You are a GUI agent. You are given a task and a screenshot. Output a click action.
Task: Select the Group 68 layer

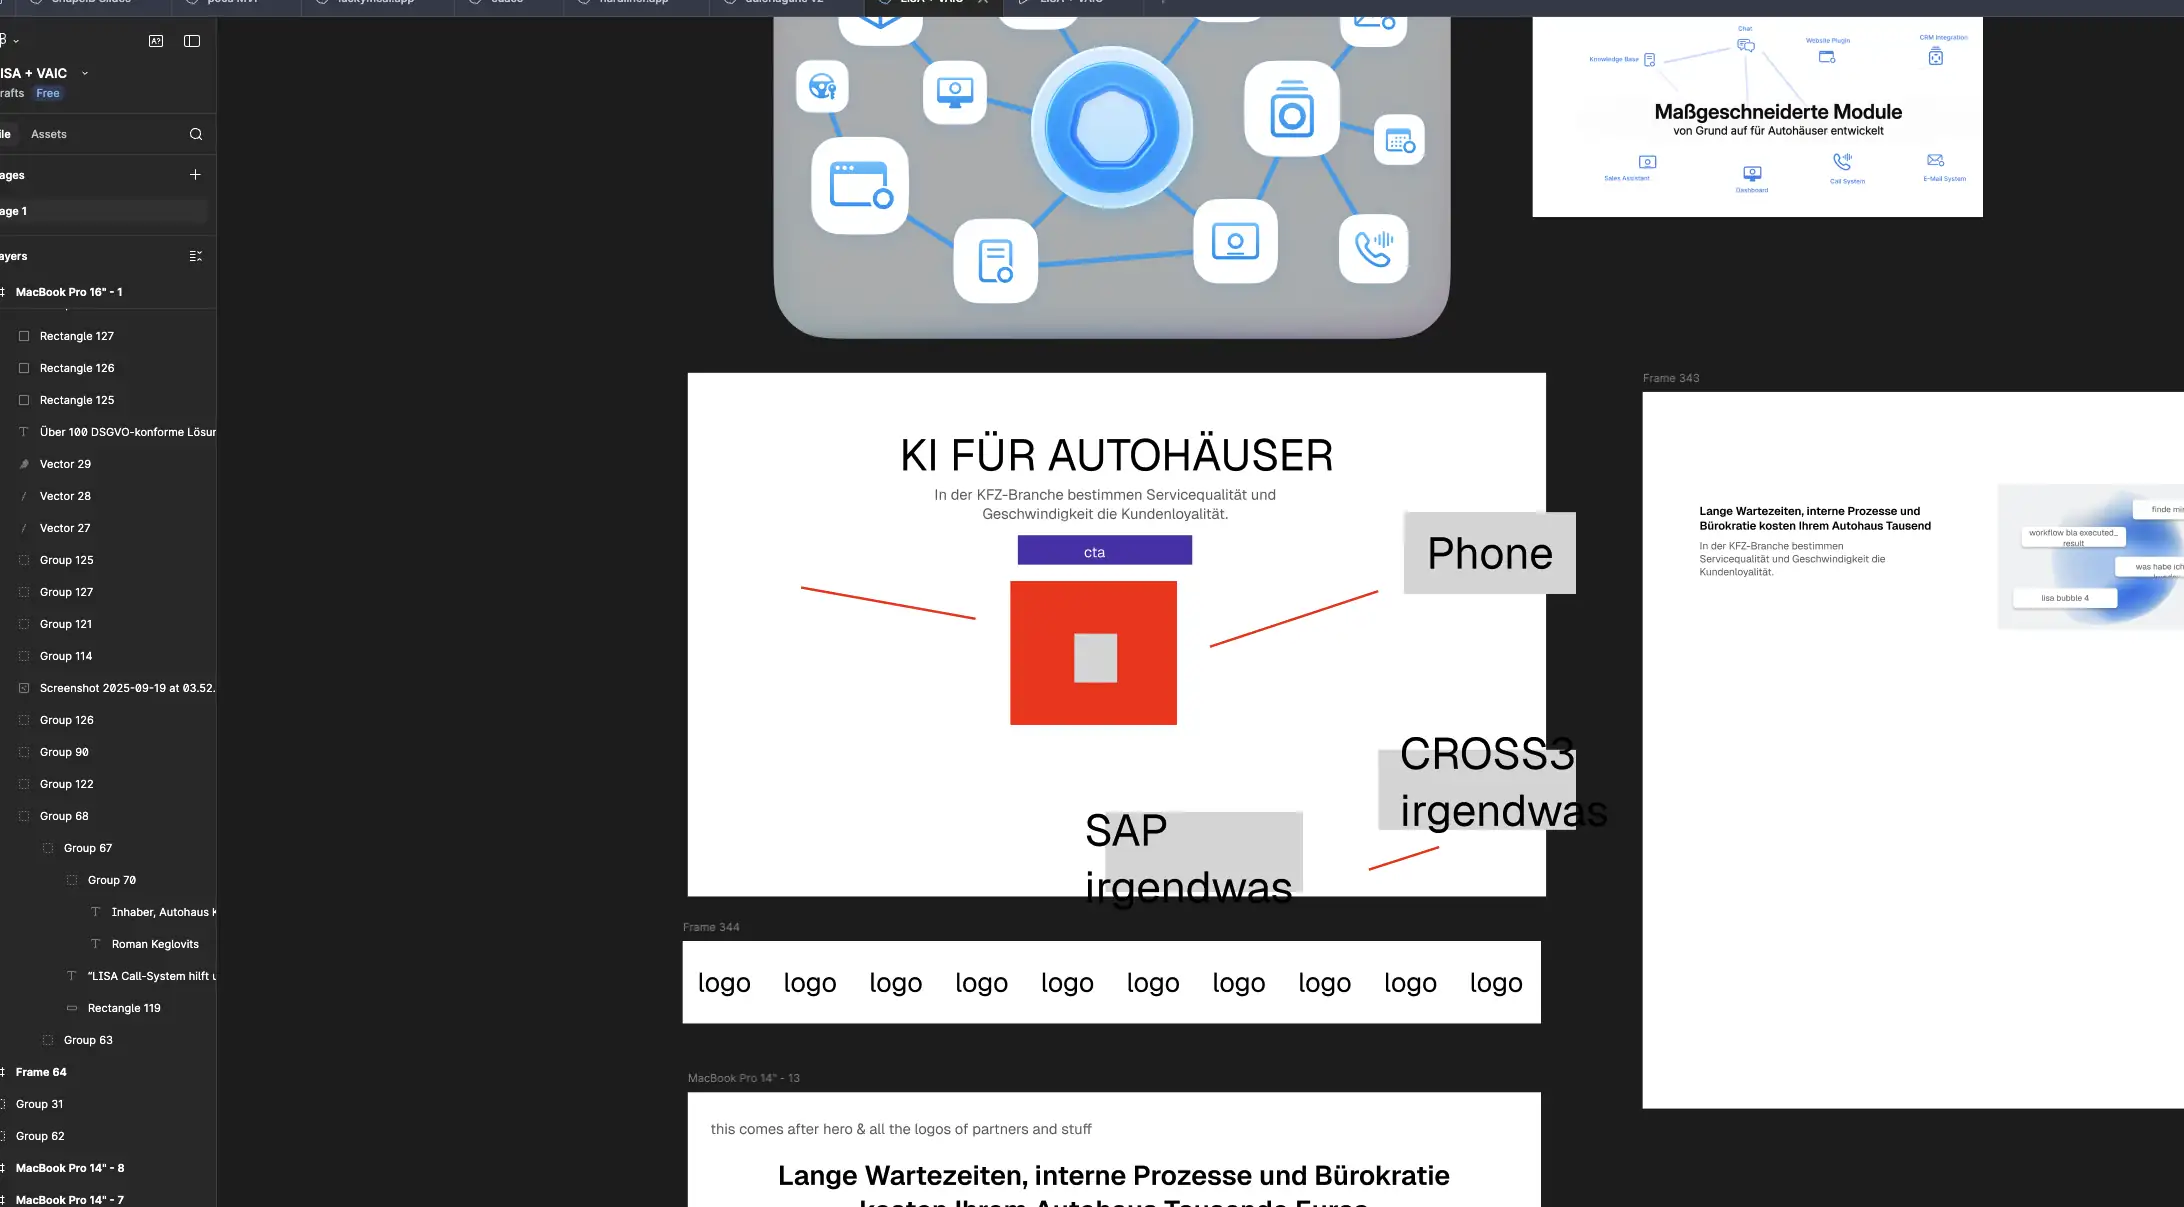pyautogui.click(x=64, y=816)
